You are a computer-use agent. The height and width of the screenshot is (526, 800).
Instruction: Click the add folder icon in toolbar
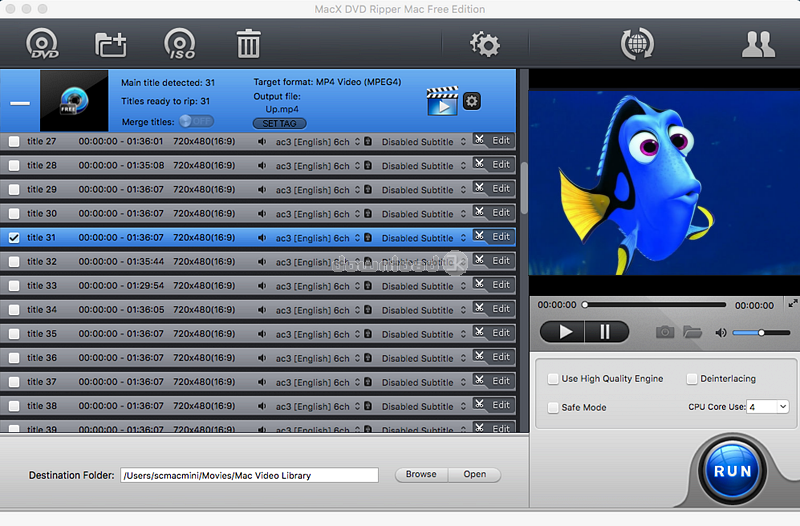(x=110, y=44)
